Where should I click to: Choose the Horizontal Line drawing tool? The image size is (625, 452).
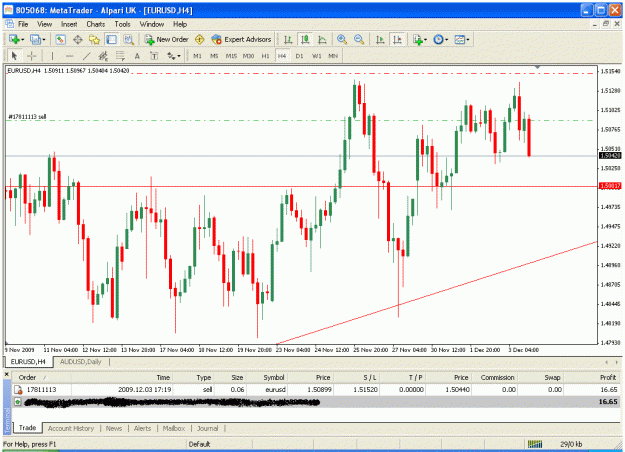pyautogui.click(x=69, y=56)
